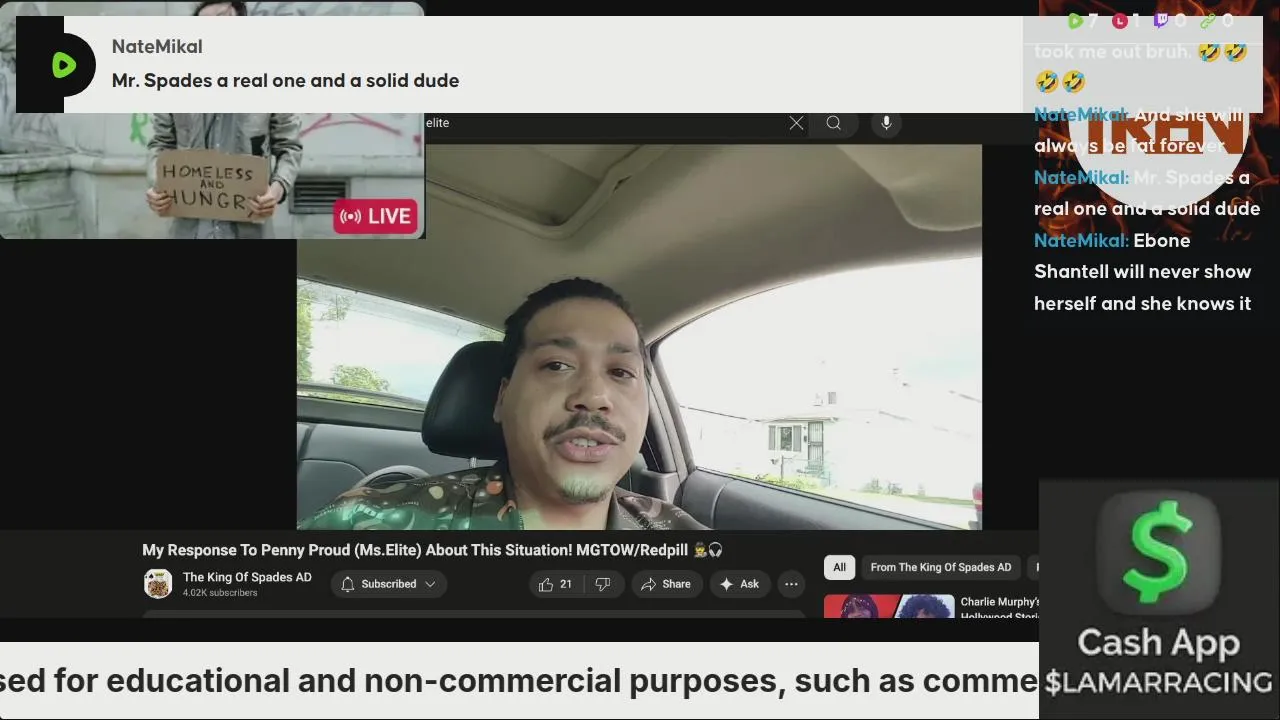Click the magnifier search icon

833,123
